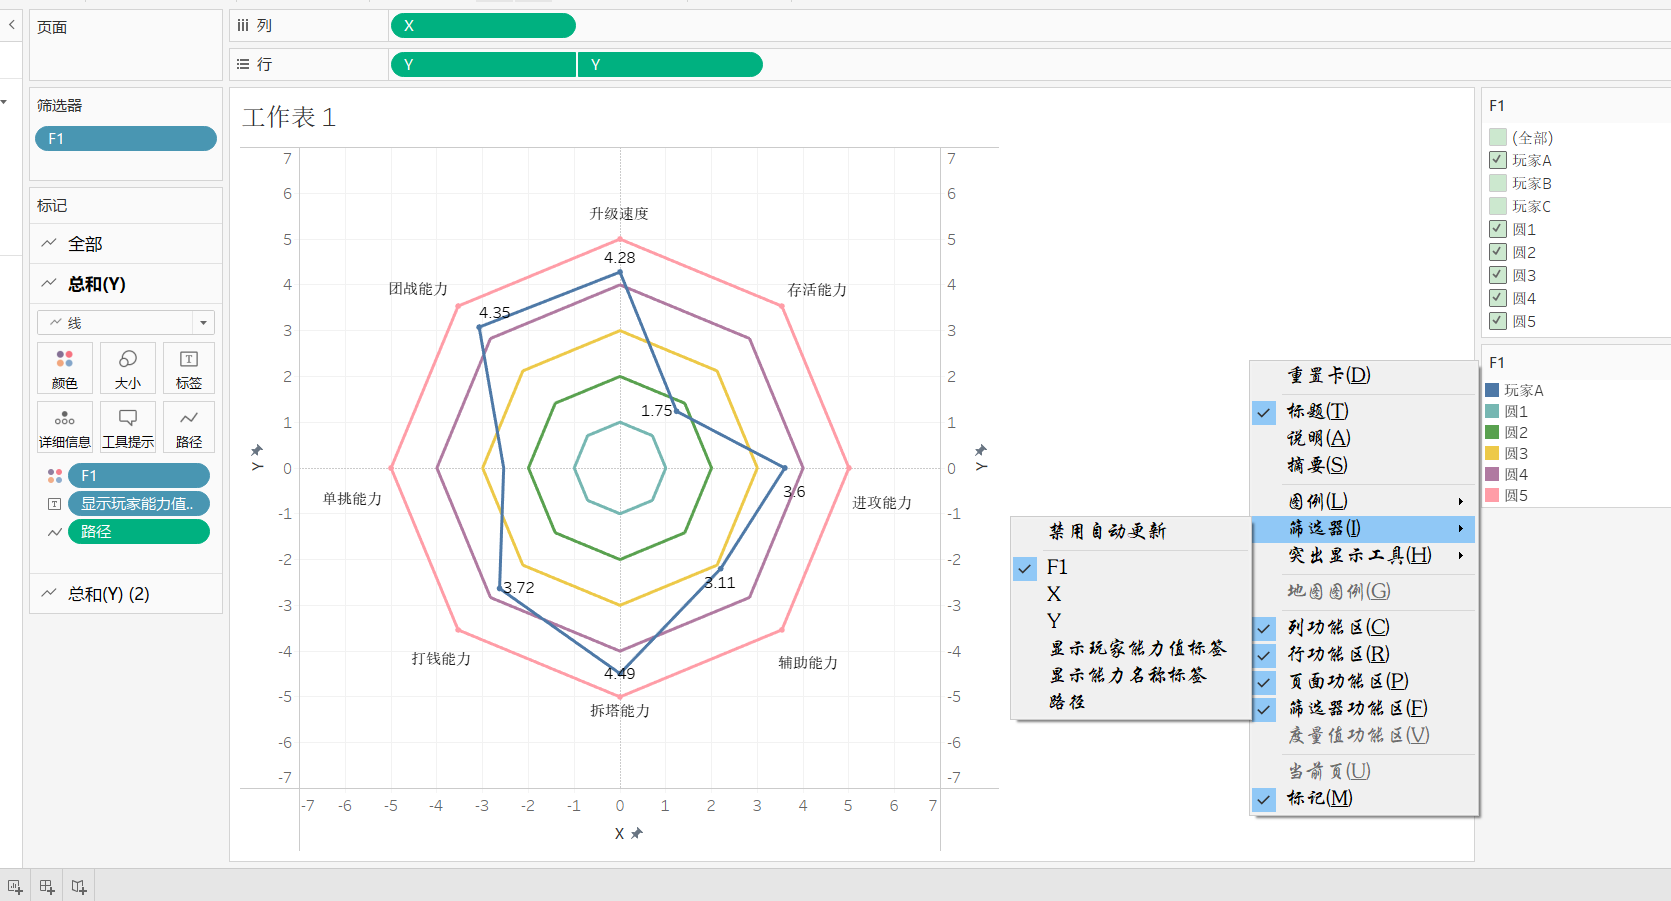Image resolution: width=1671 pixels, height=901 pixels.
Task: Click the 显示玩家能力值 pill on marks card
Action: 139,504
